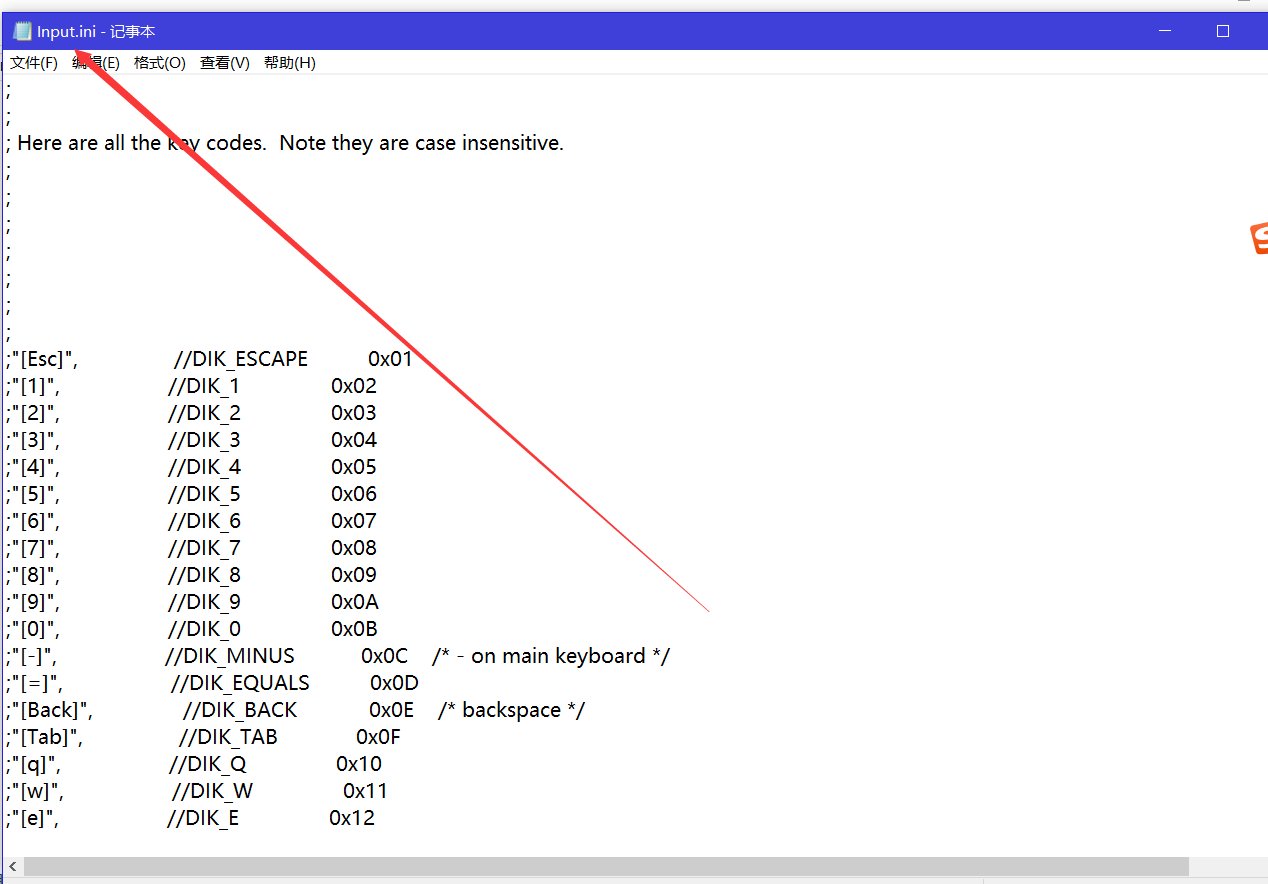Open the 格式(O) menu
Viewport: 1268px width, 884px height.
(x=160, y=63)
